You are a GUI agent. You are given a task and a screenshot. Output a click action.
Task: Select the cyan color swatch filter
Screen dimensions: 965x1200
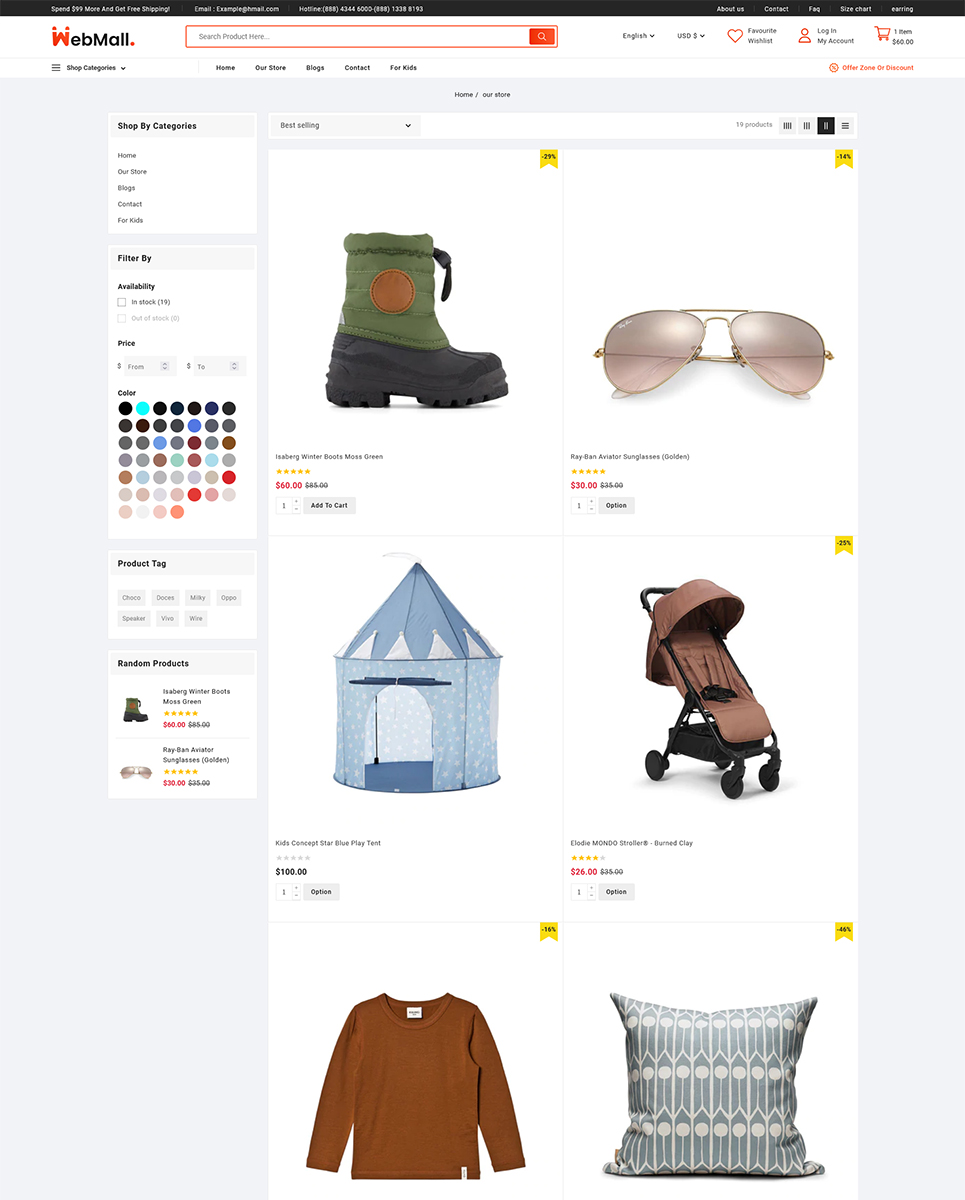tap(143, 408)
